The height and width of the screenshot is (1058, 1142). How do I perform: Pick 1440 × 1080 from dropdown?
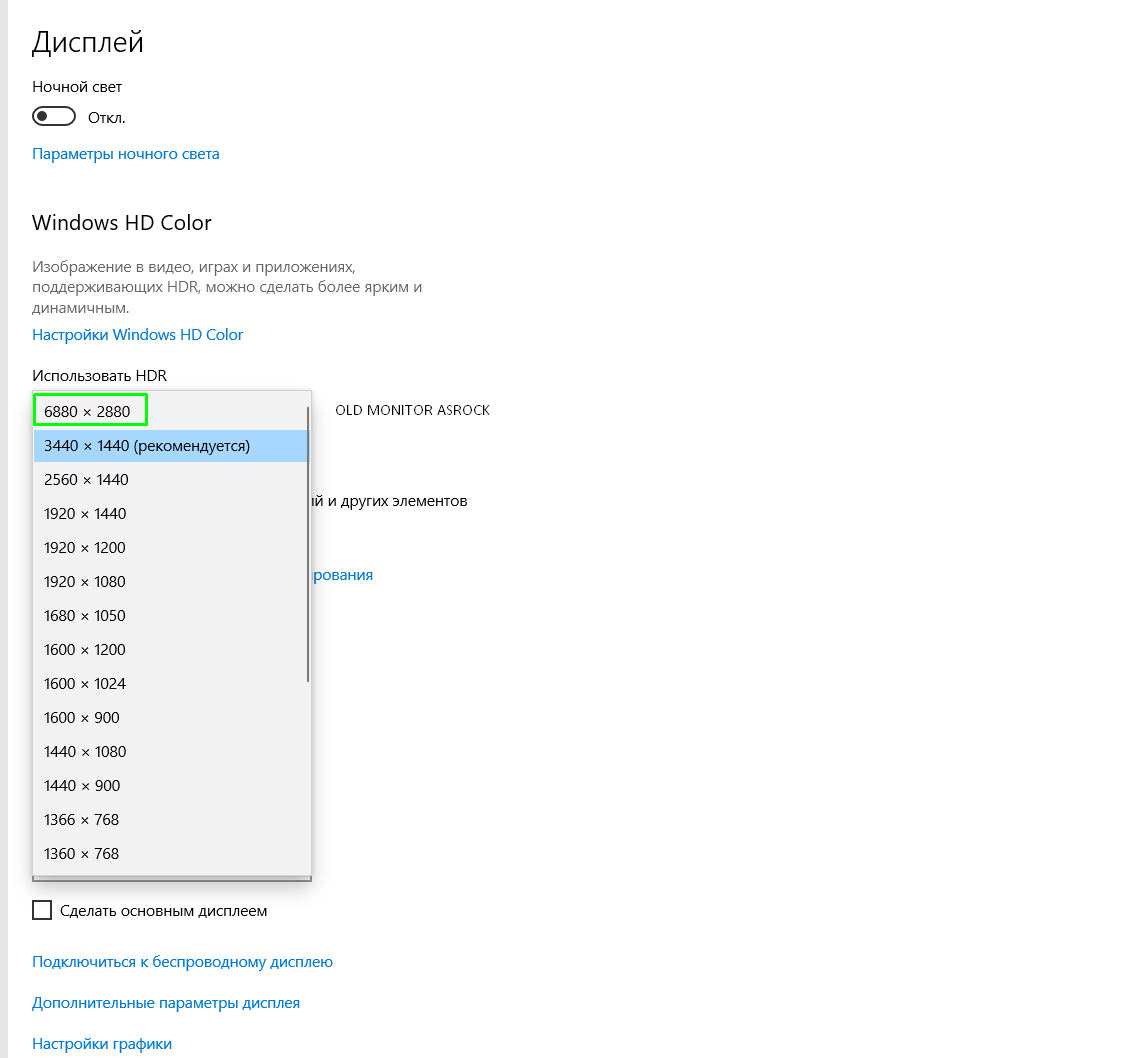click(x=86, y=752)
